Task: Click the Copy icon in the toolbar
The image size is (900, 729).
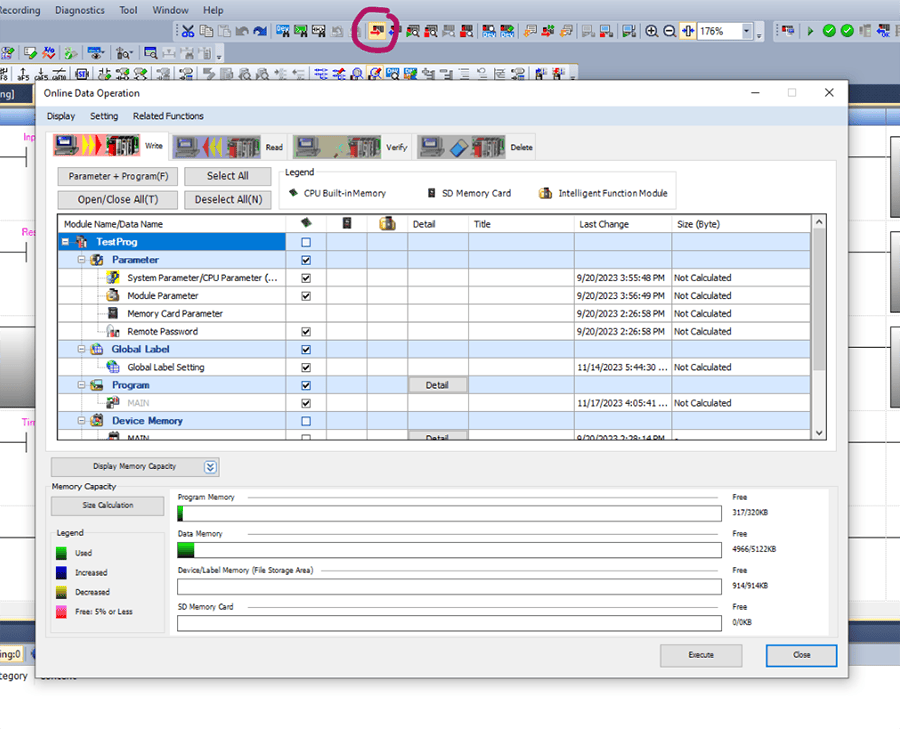Action: (x=205, y=31)
